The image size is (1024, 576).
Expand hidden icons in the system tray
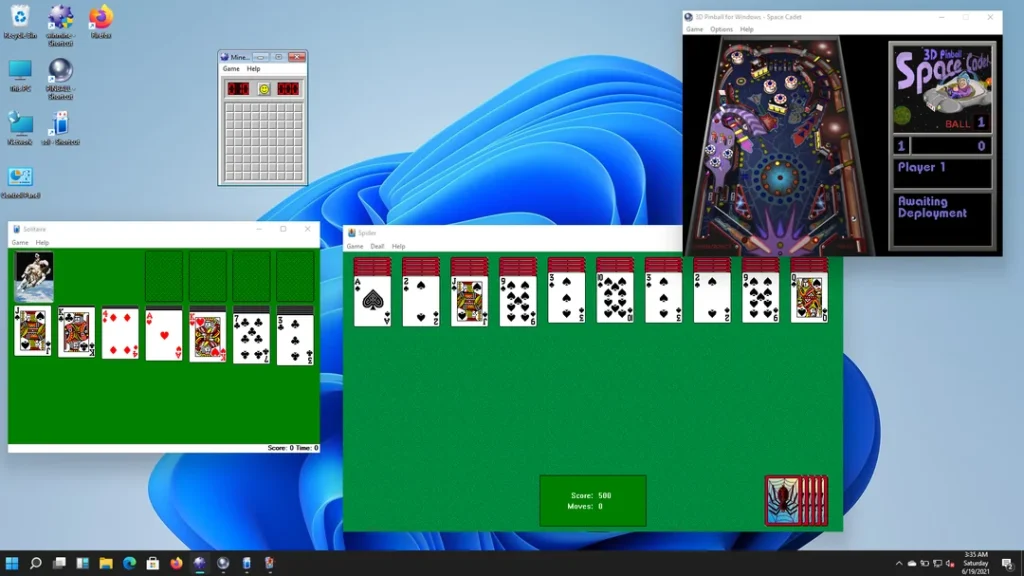pos(899,564)
